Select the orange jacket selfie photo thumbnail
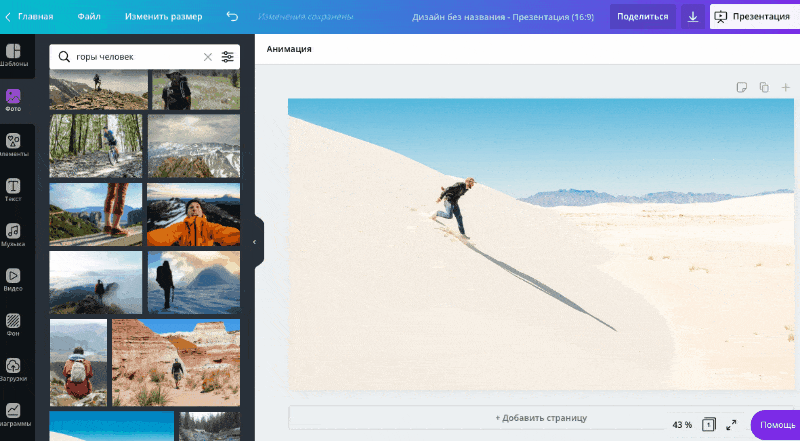 coord(193,214)
